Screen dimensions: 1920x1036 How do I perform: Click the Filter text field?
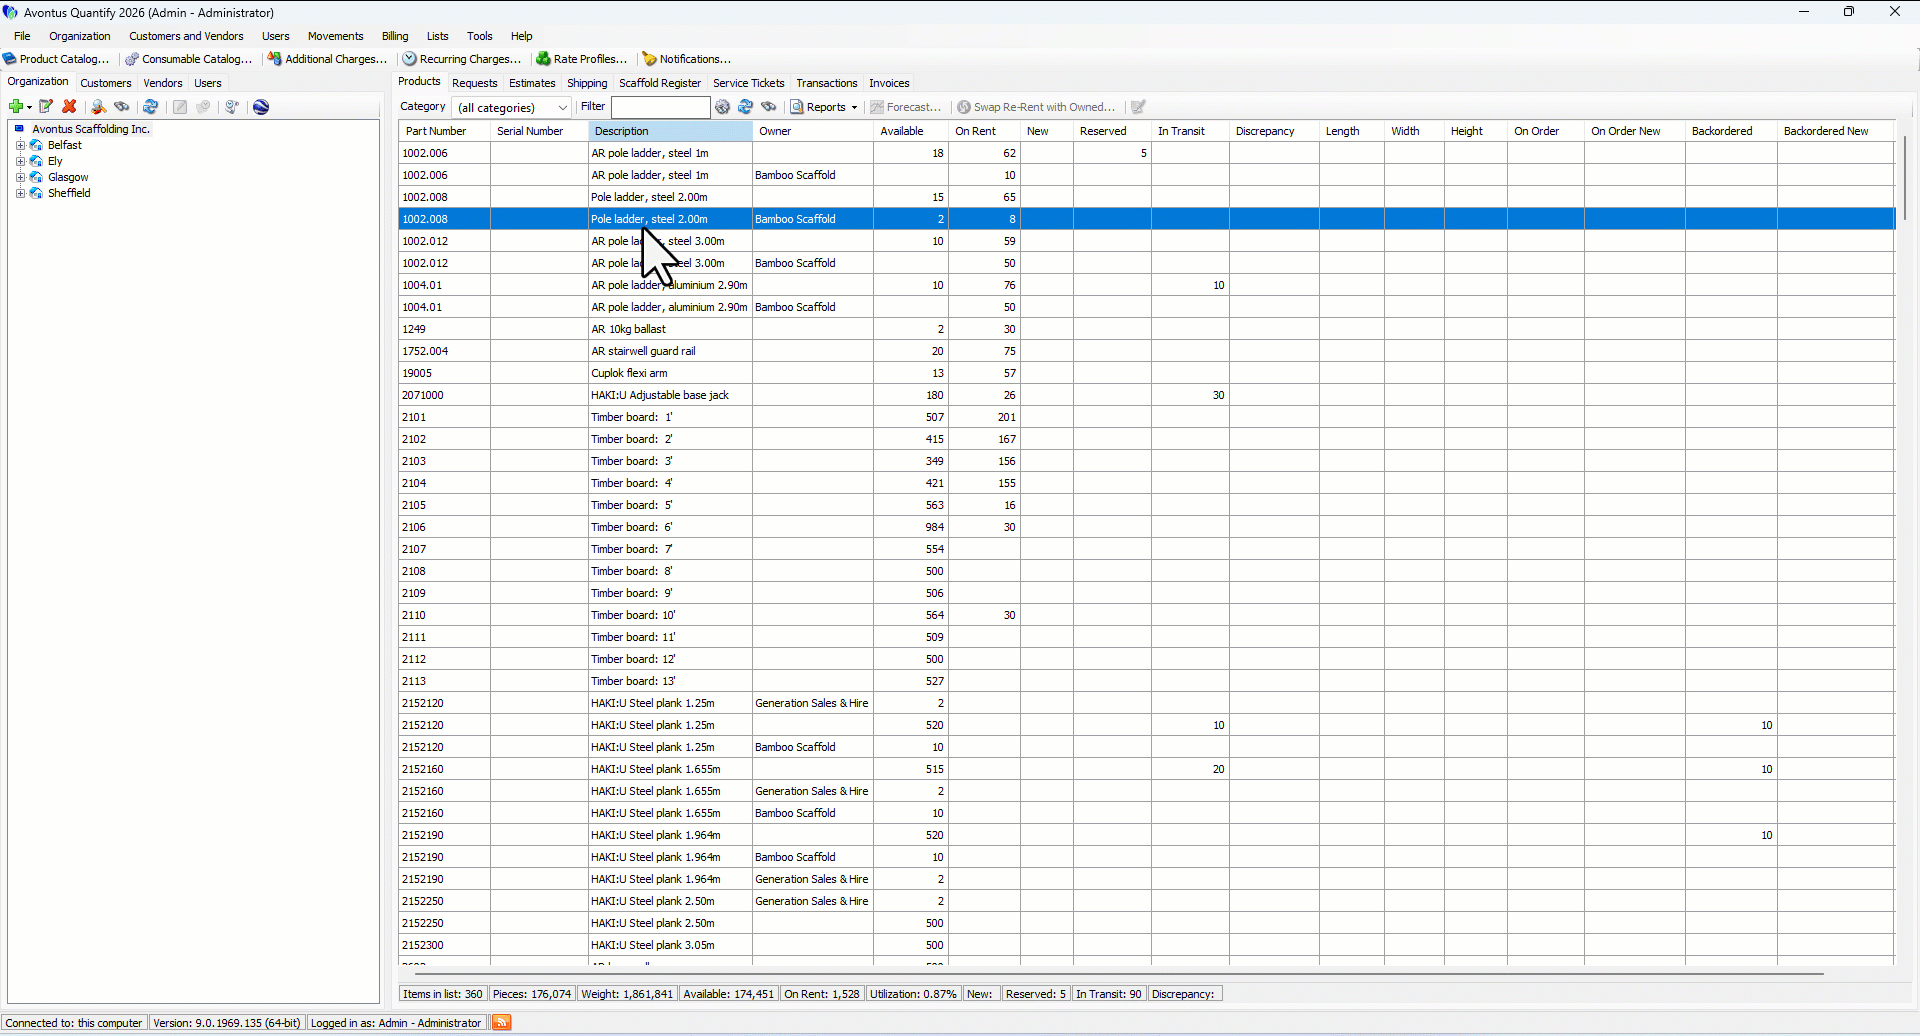click(660, 107)
